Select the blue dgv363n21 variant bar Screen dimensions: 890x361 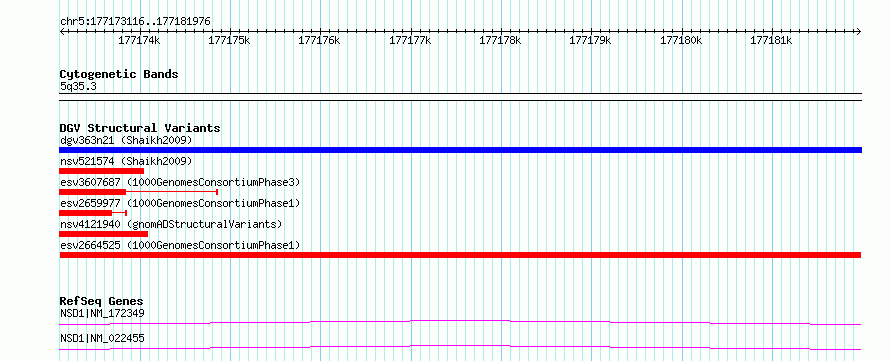(460, 150)
